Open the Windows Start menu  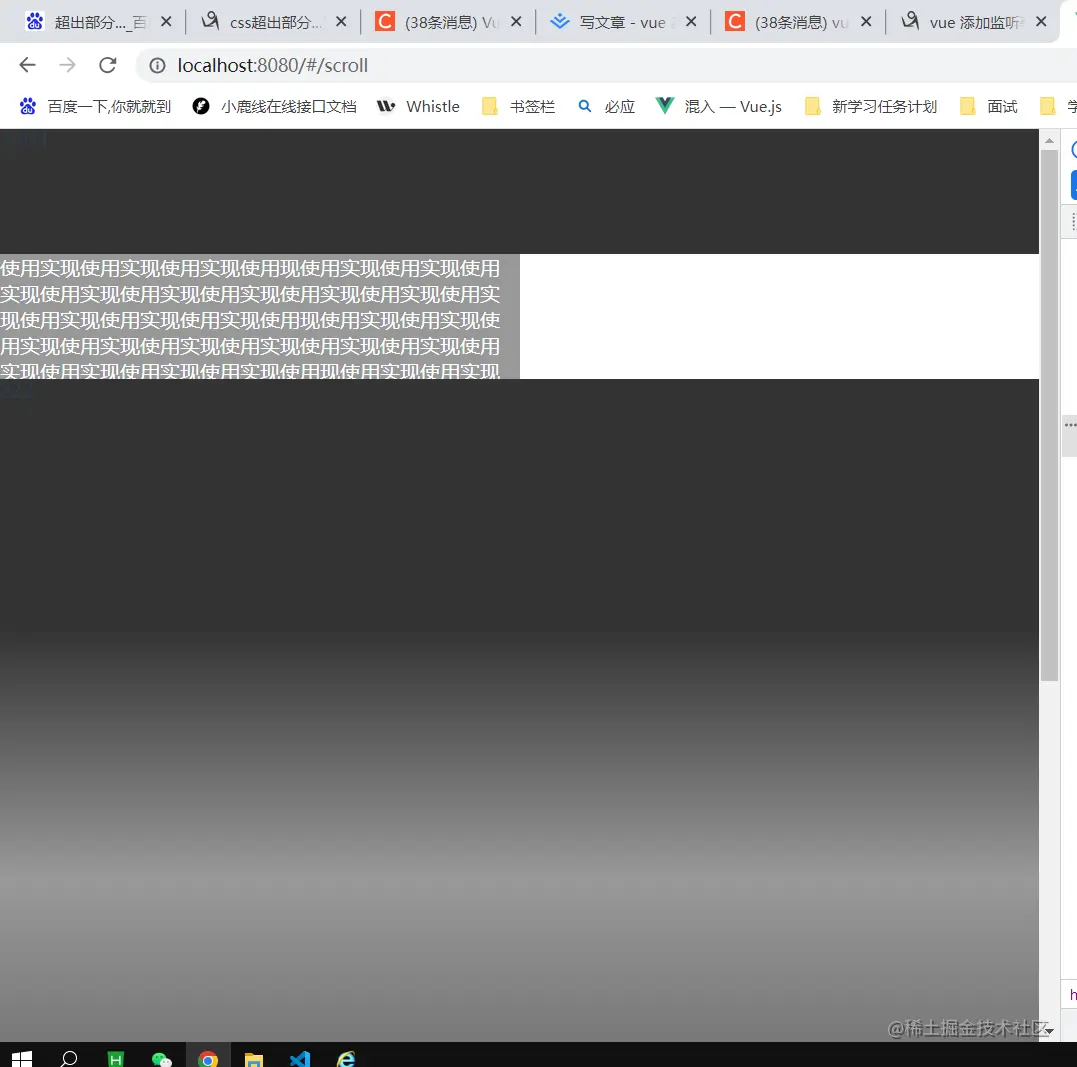click(x=22, y=1059)
